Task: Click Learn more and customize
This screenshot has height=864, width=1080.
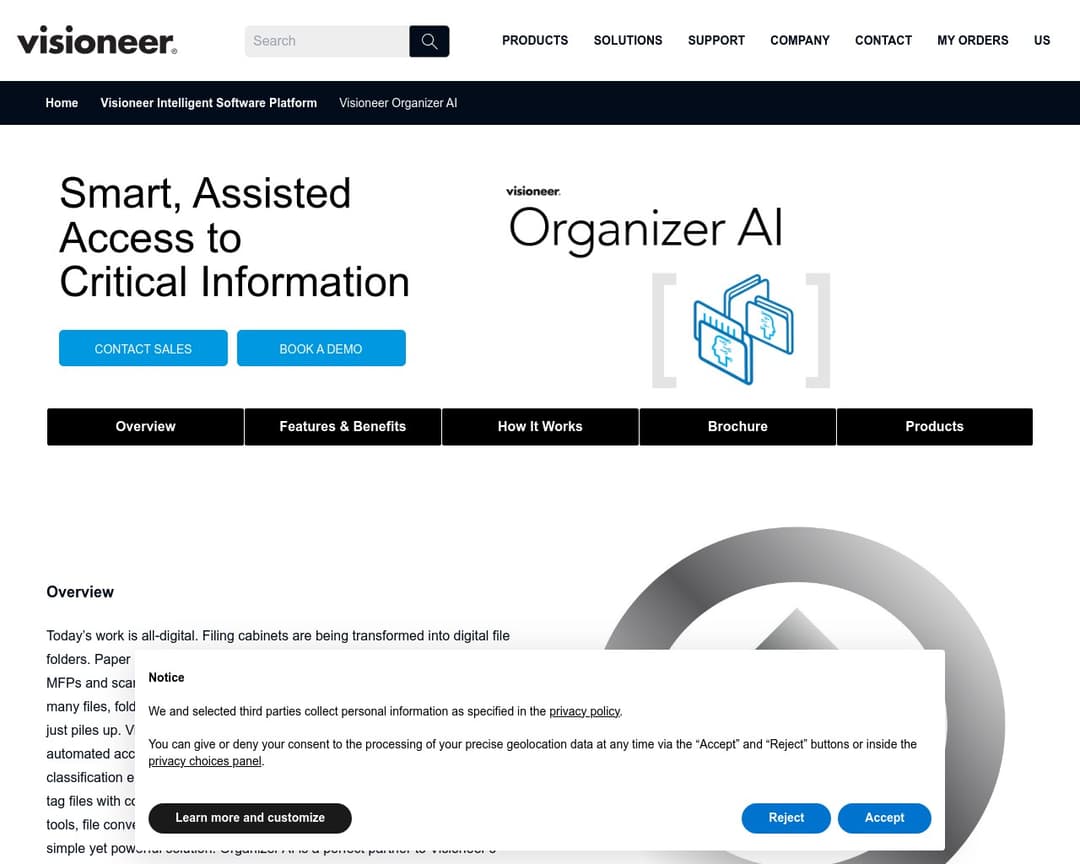Action: click(250, 818)
